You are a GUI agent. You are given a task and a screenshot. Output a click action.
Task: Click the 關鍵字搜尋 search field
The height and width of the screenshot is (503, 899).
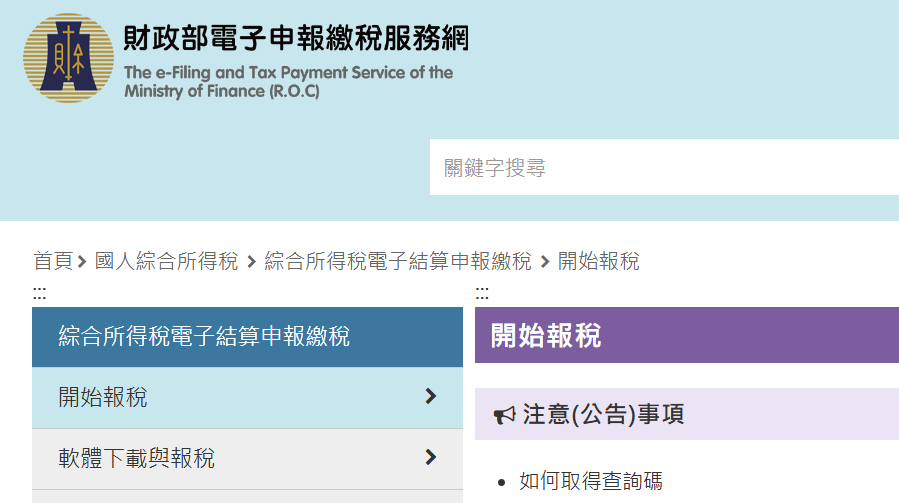click(x=665, y=167)
